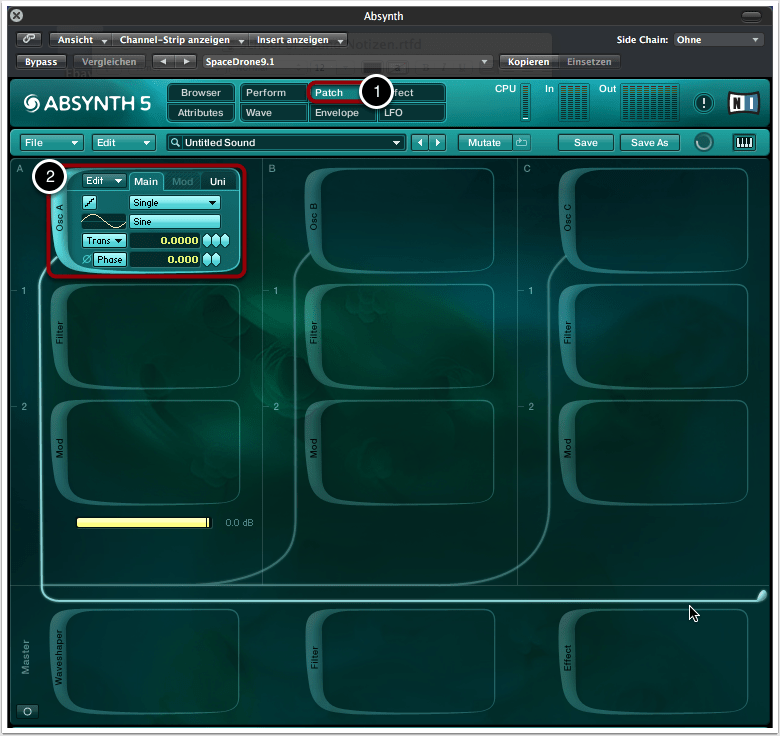Toggle Osc A phase invert symbol
Screen dimensions: 780x736
point(87,259)
